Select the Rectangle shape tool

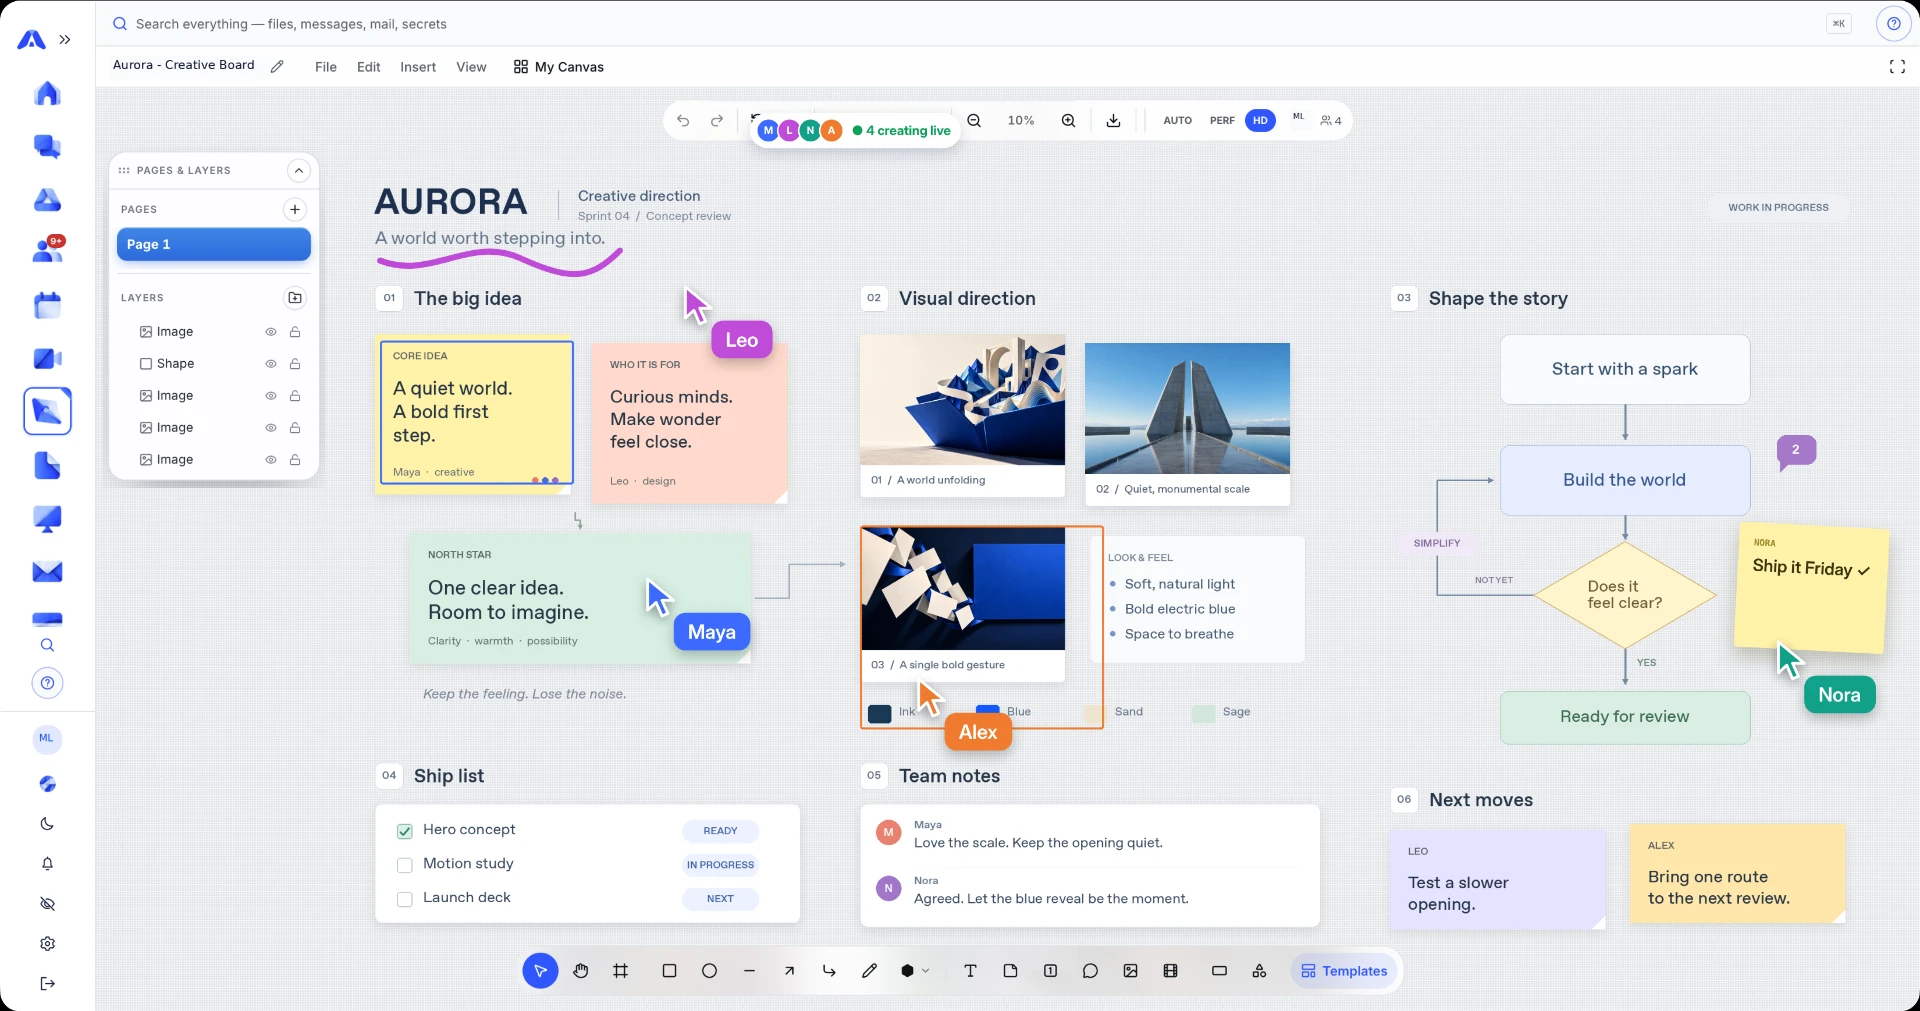point(670,971)
